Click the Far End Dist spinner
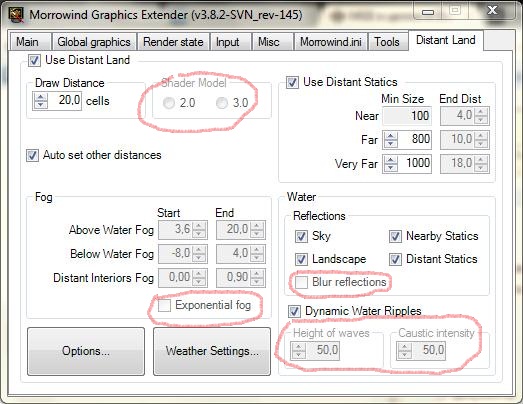 pyautogui.click(x=481, y=139)
